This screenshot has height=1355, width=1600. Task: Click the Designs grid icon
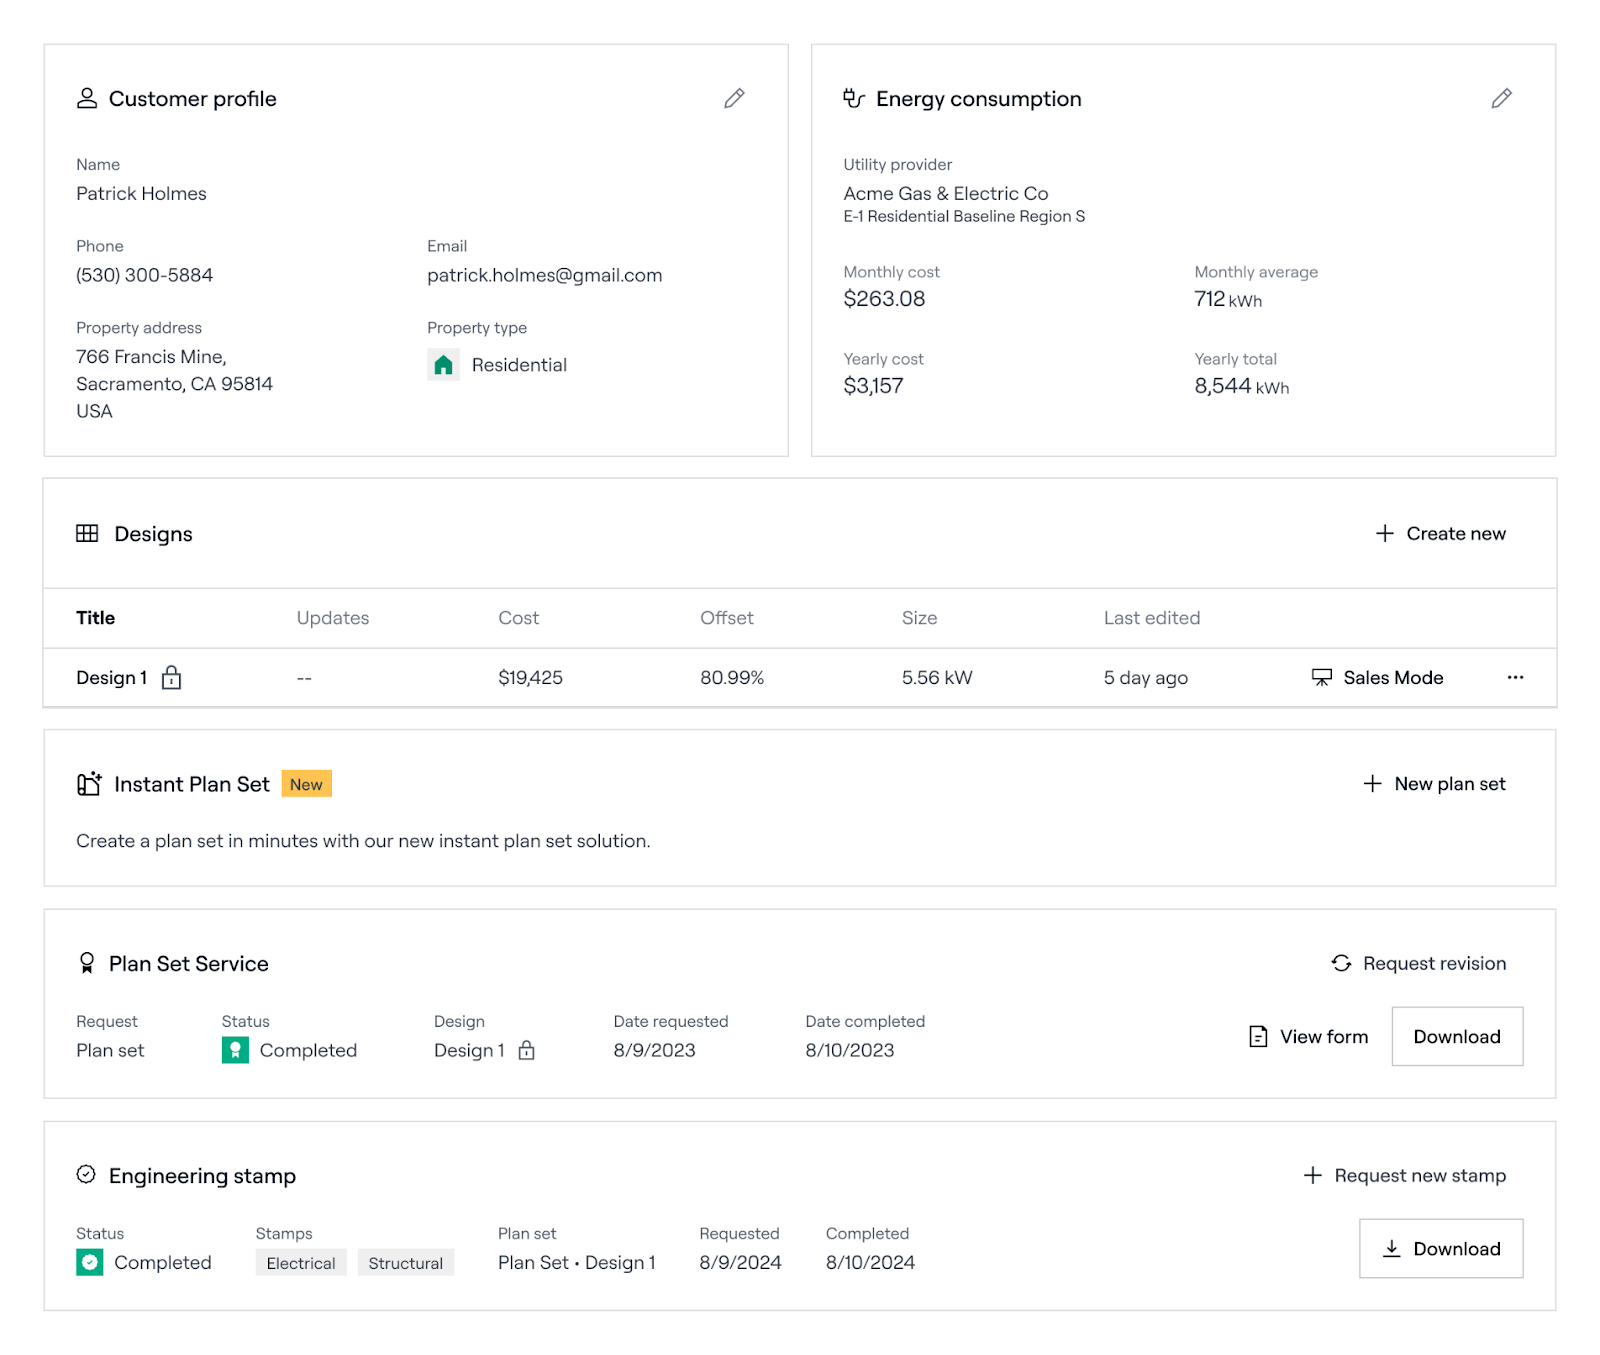tap(87, 534)
